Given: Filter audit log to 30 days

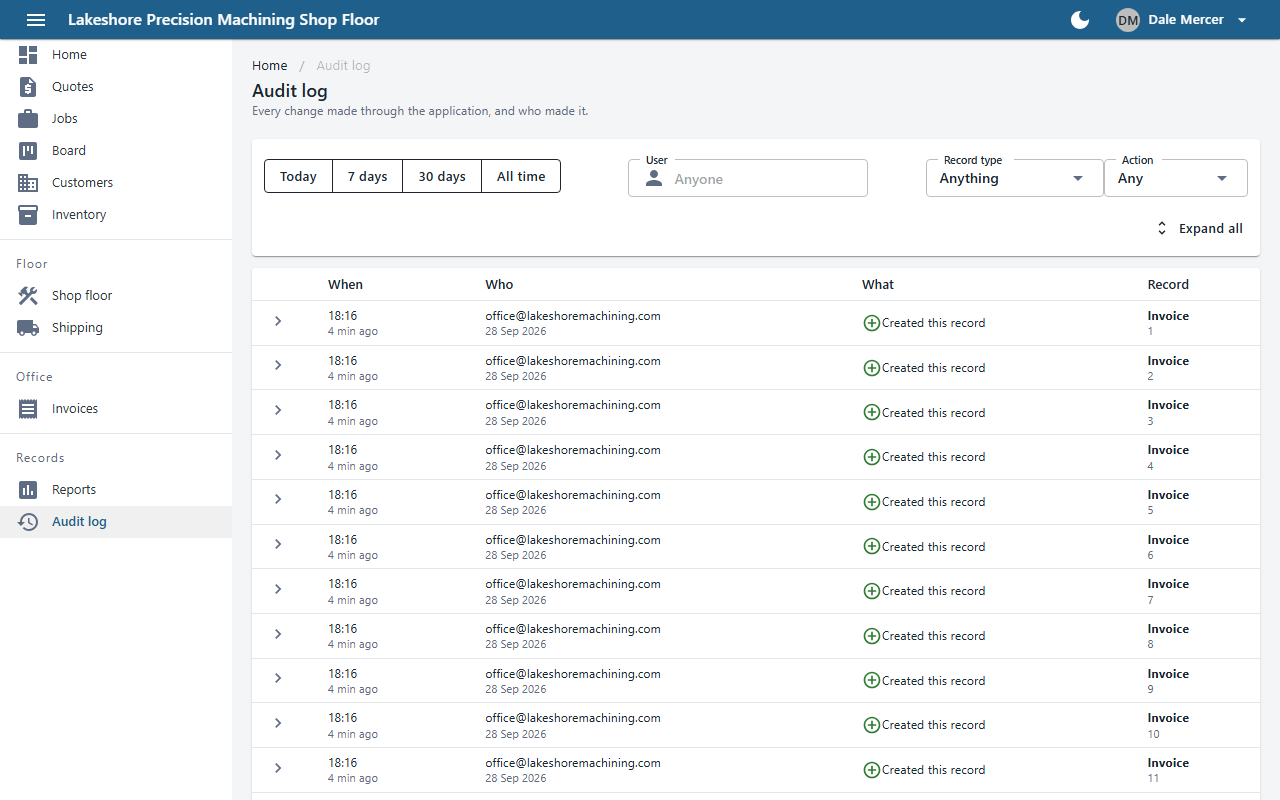Looking at the screenshot, I should (x=442, y=176).
